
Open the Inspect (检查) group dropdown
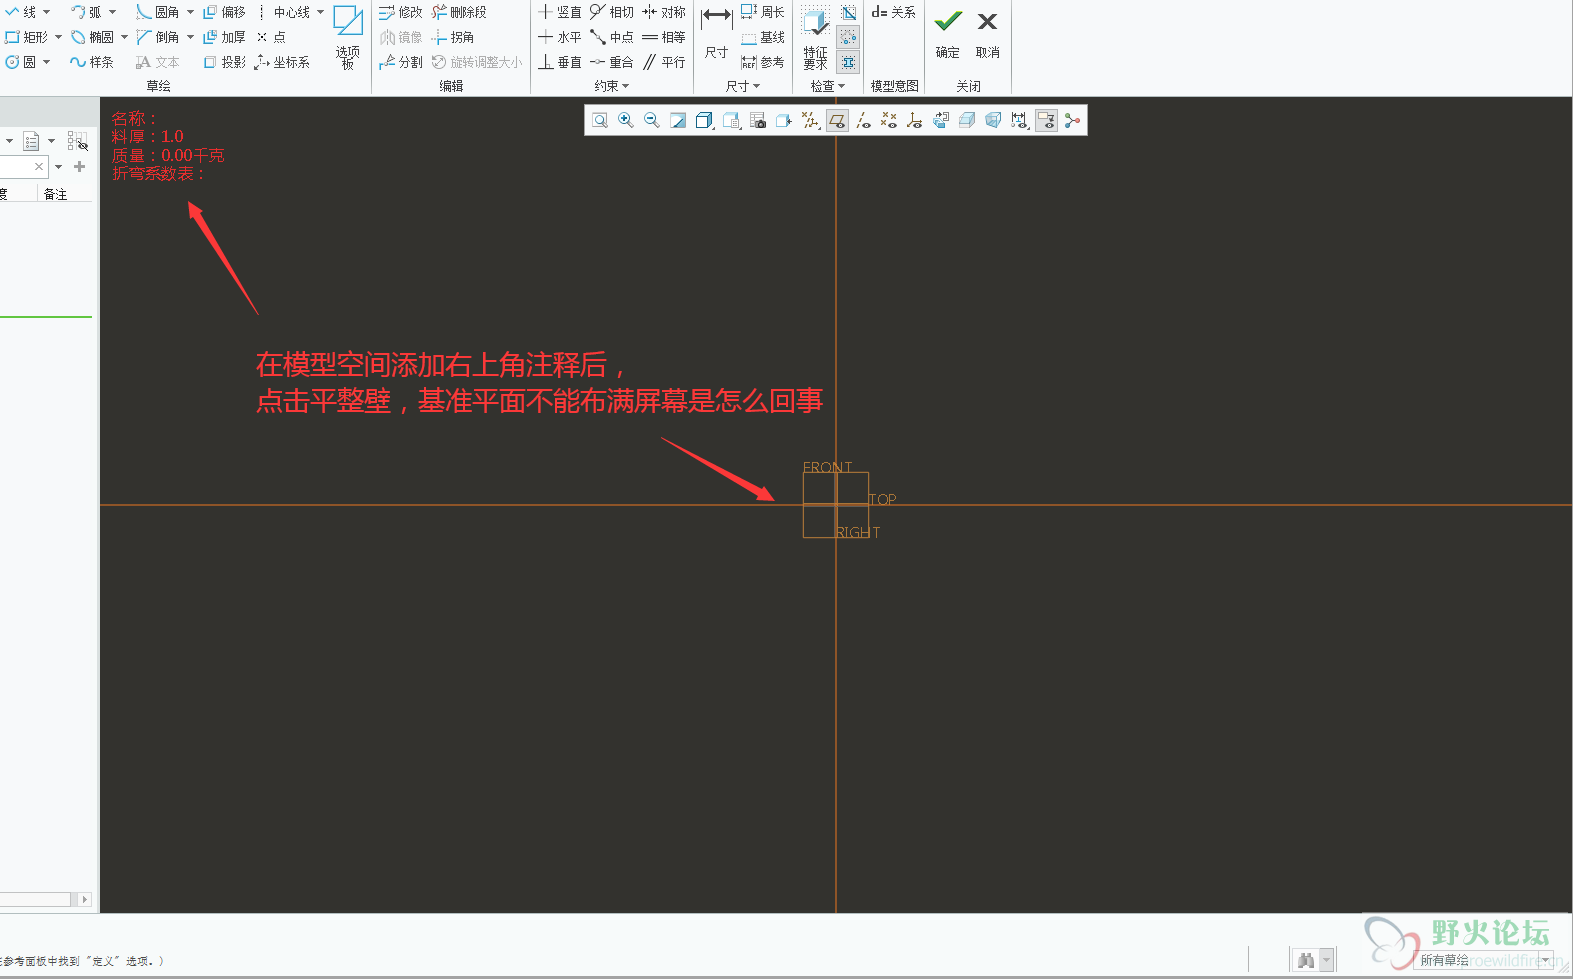click(828, 86)
